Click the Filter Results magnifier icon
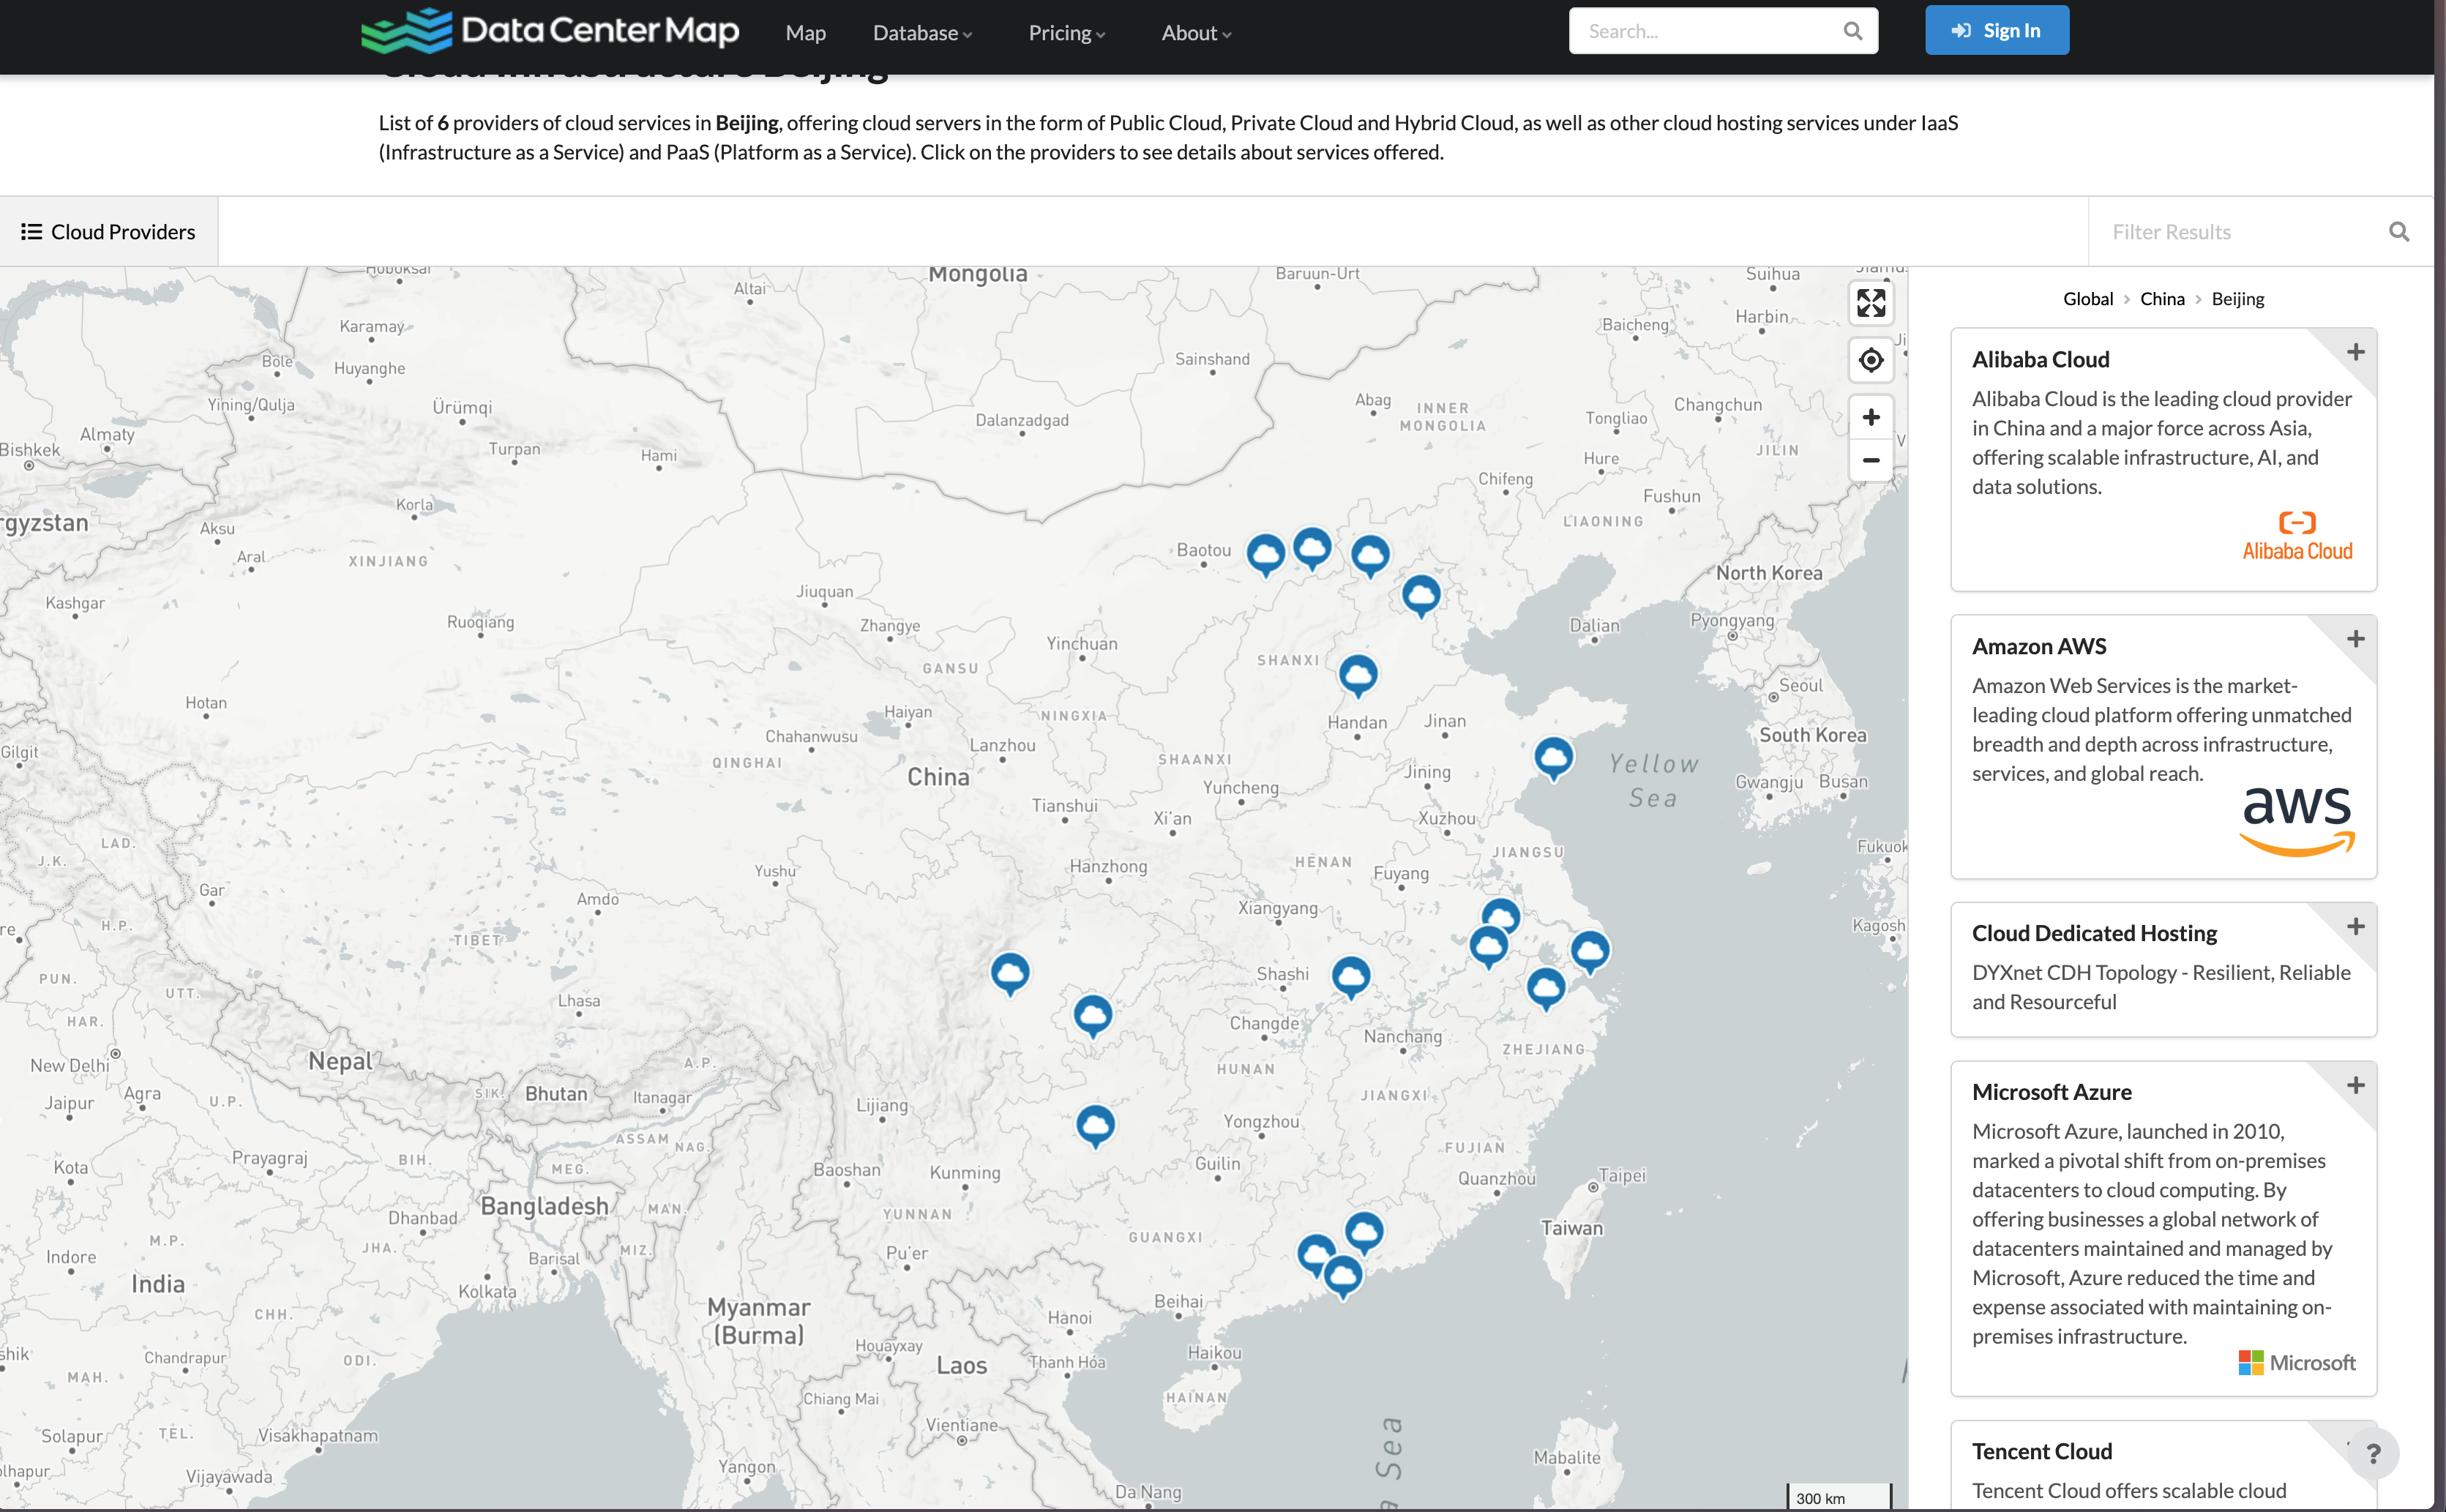The width and height of the screenshot is (2446, 1512). tap(2398, 232)
